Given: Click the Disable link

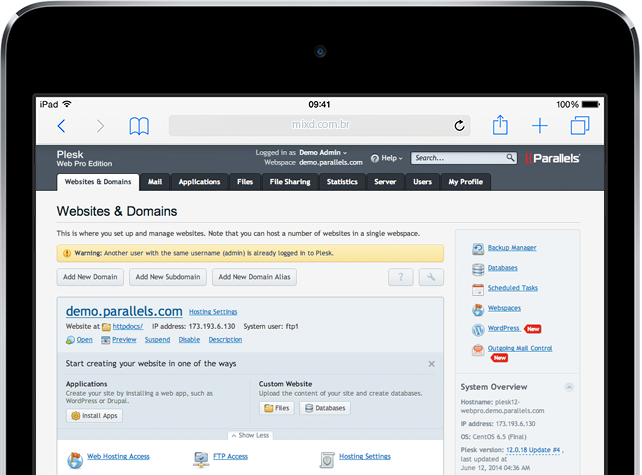Looking at the screenshot, I should coord(189,339).
